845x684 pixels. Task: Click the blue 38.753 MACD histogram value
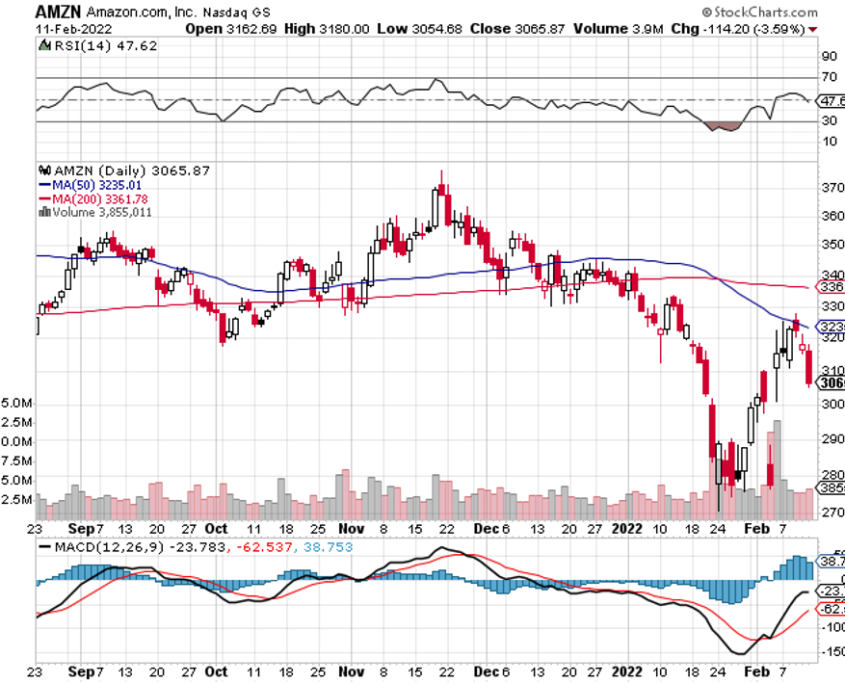[328, 548]
